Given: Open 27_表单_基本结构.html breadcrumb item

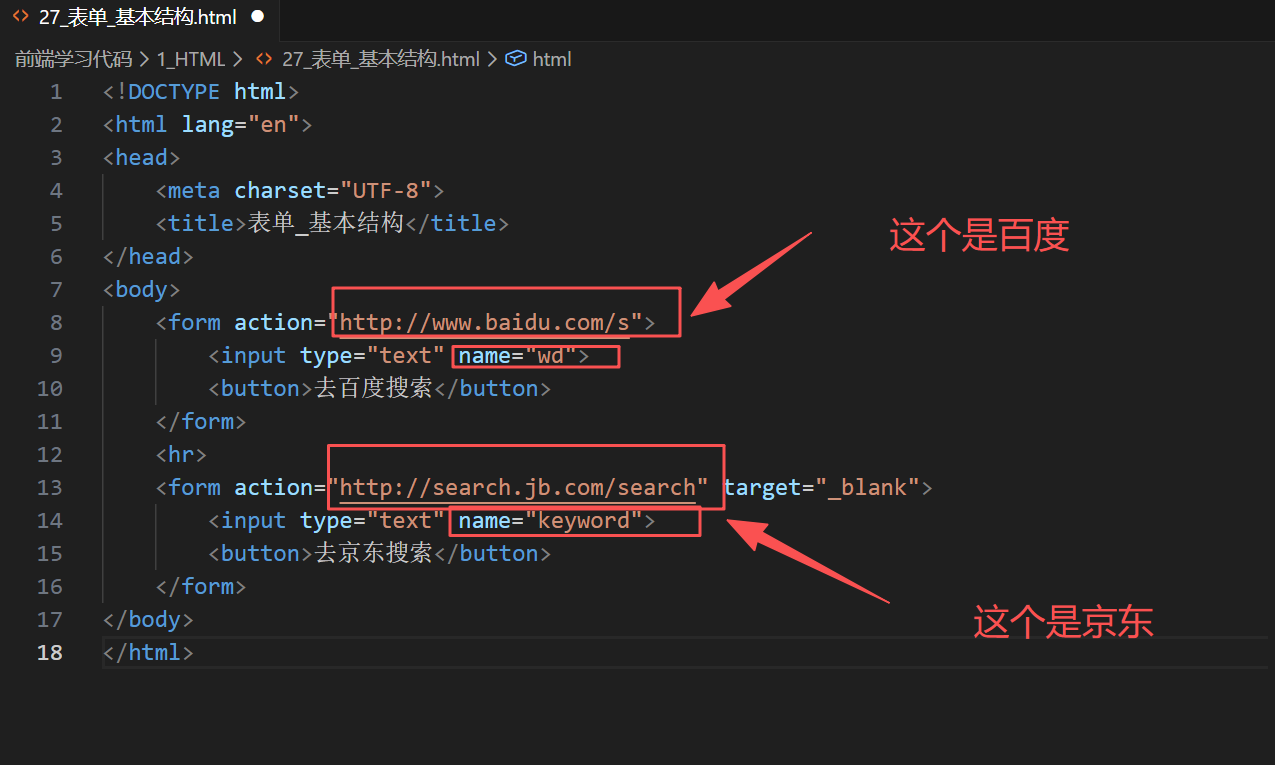Looking at the screenshot, I should [381, 59].
